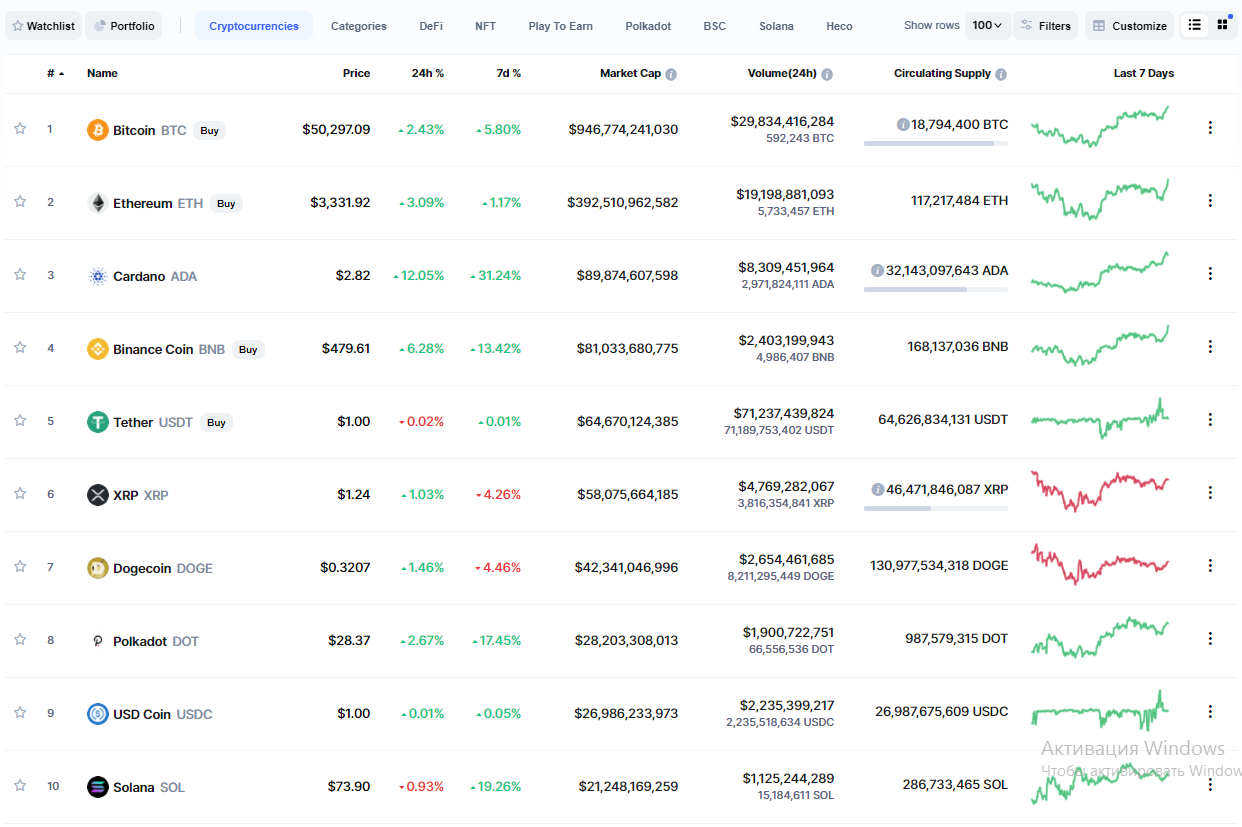Screen dimensions: 1242x827
Task: Toggle the watchlist star for XRP
Action: point(20,493)
